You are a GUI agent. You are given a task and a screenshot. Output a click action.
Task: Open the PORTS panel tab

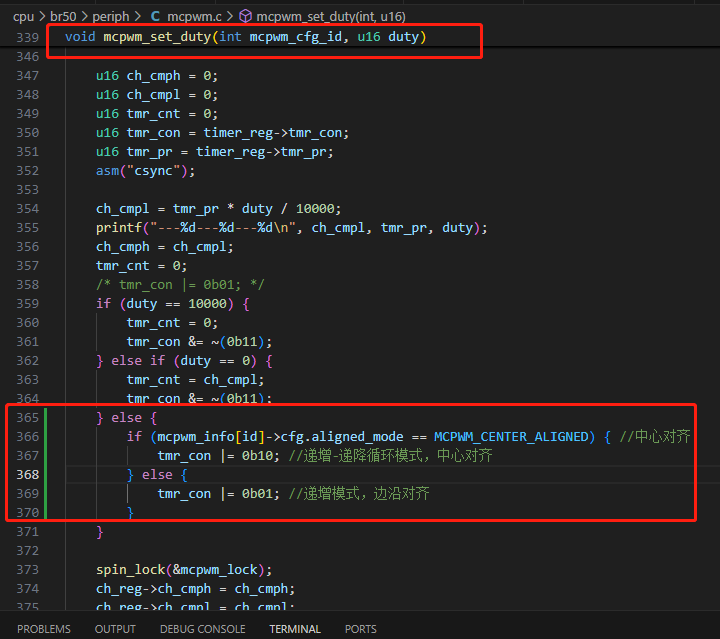pos(360,629)
